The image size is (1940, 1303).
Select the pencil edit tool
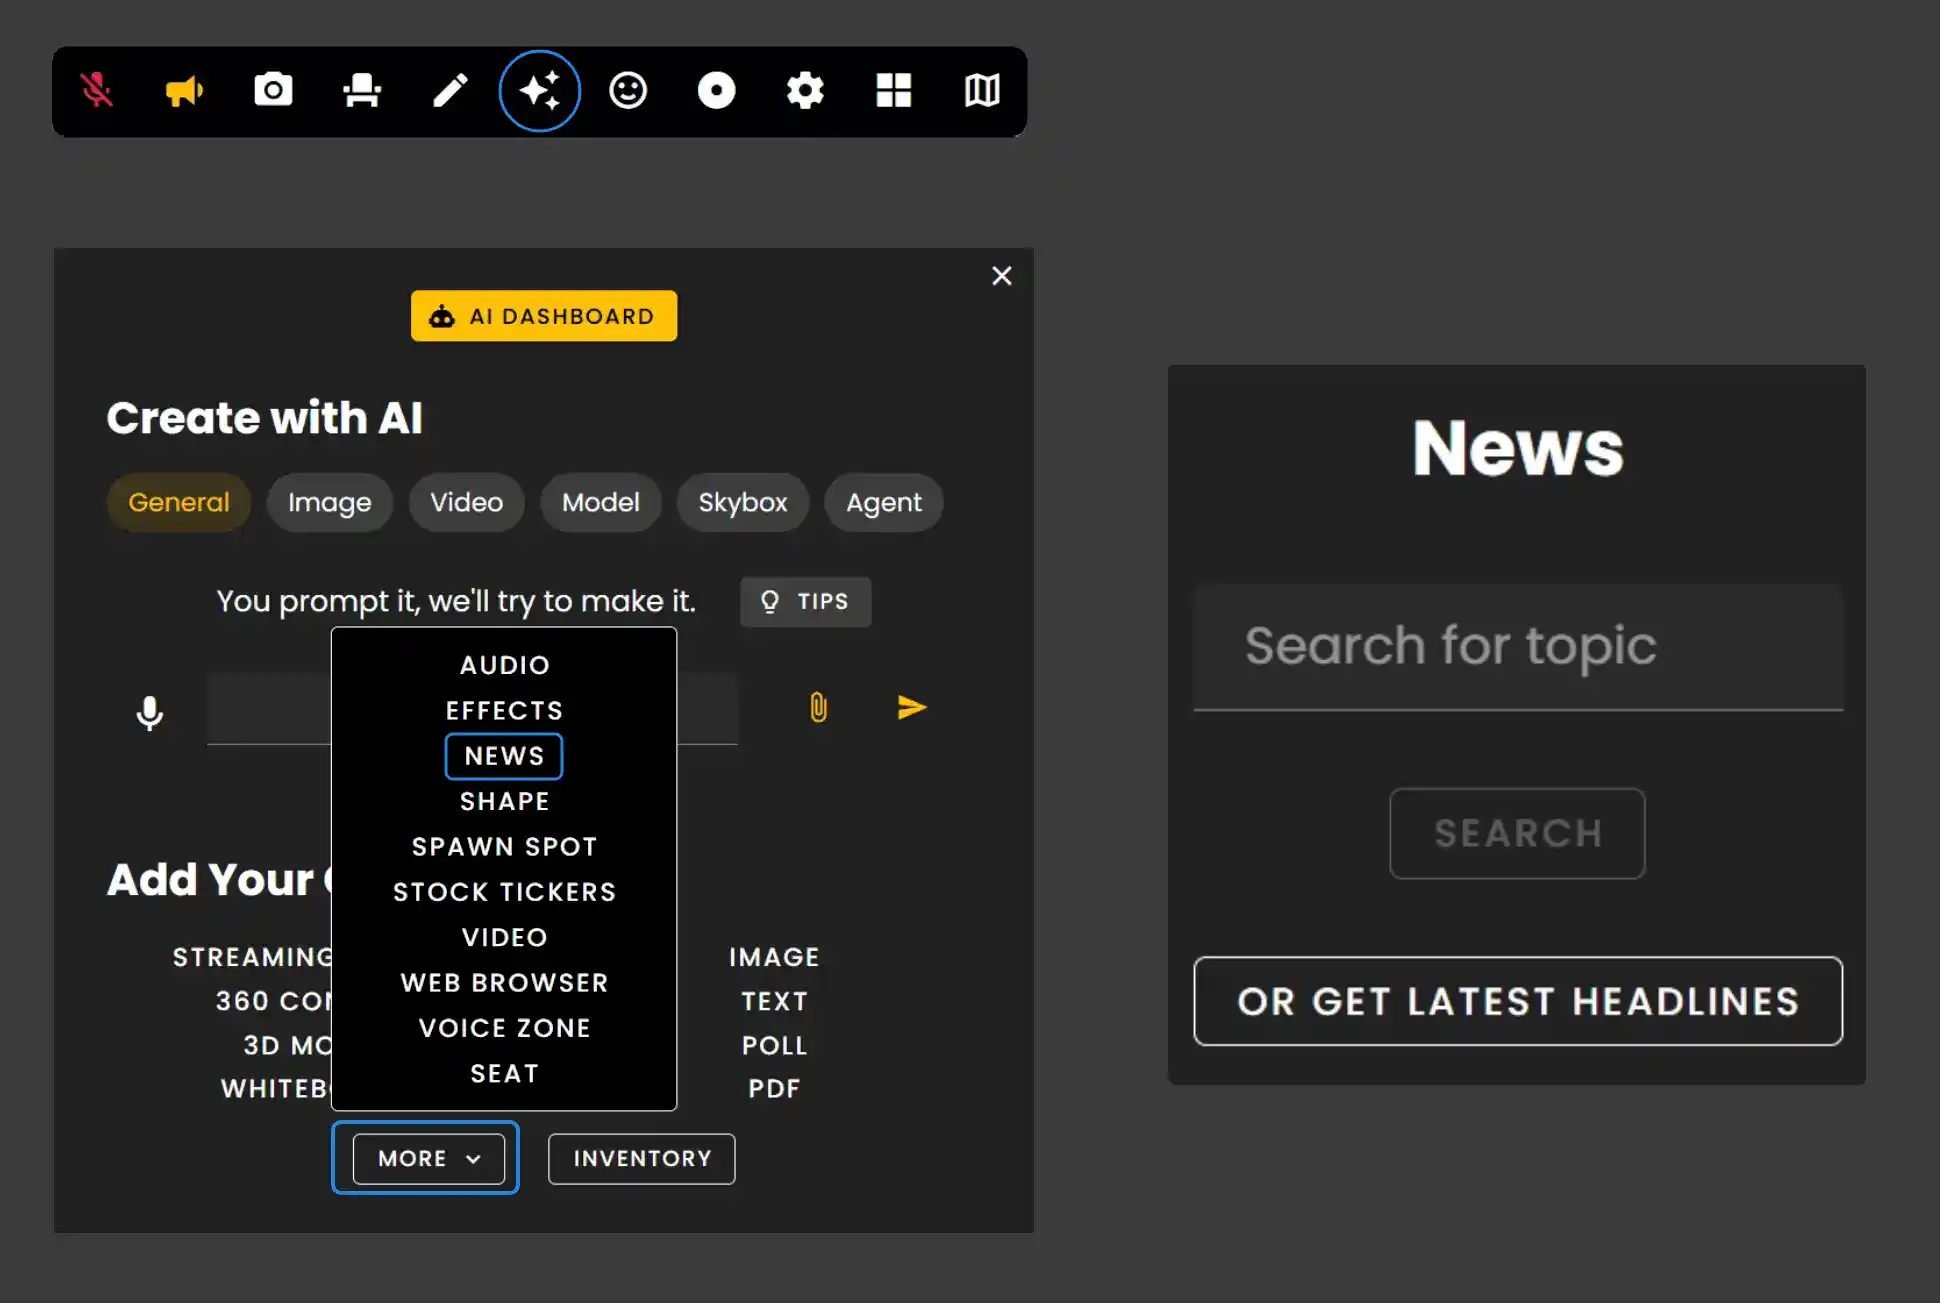pos(450,91)
